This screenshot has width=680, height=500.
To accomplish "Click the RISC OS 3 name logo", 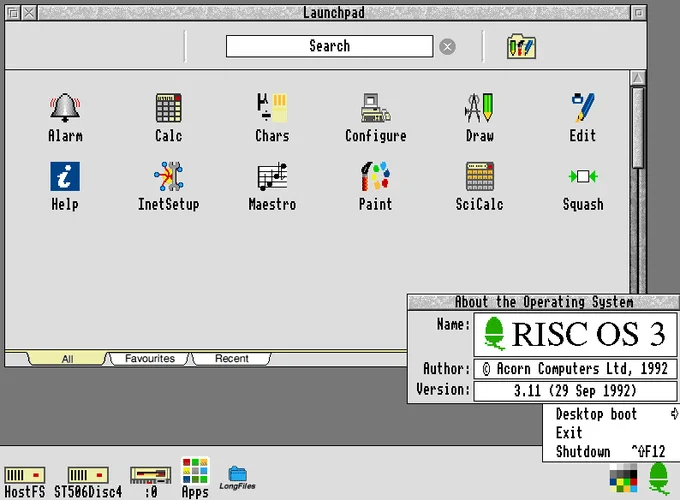I will point(575,334).
